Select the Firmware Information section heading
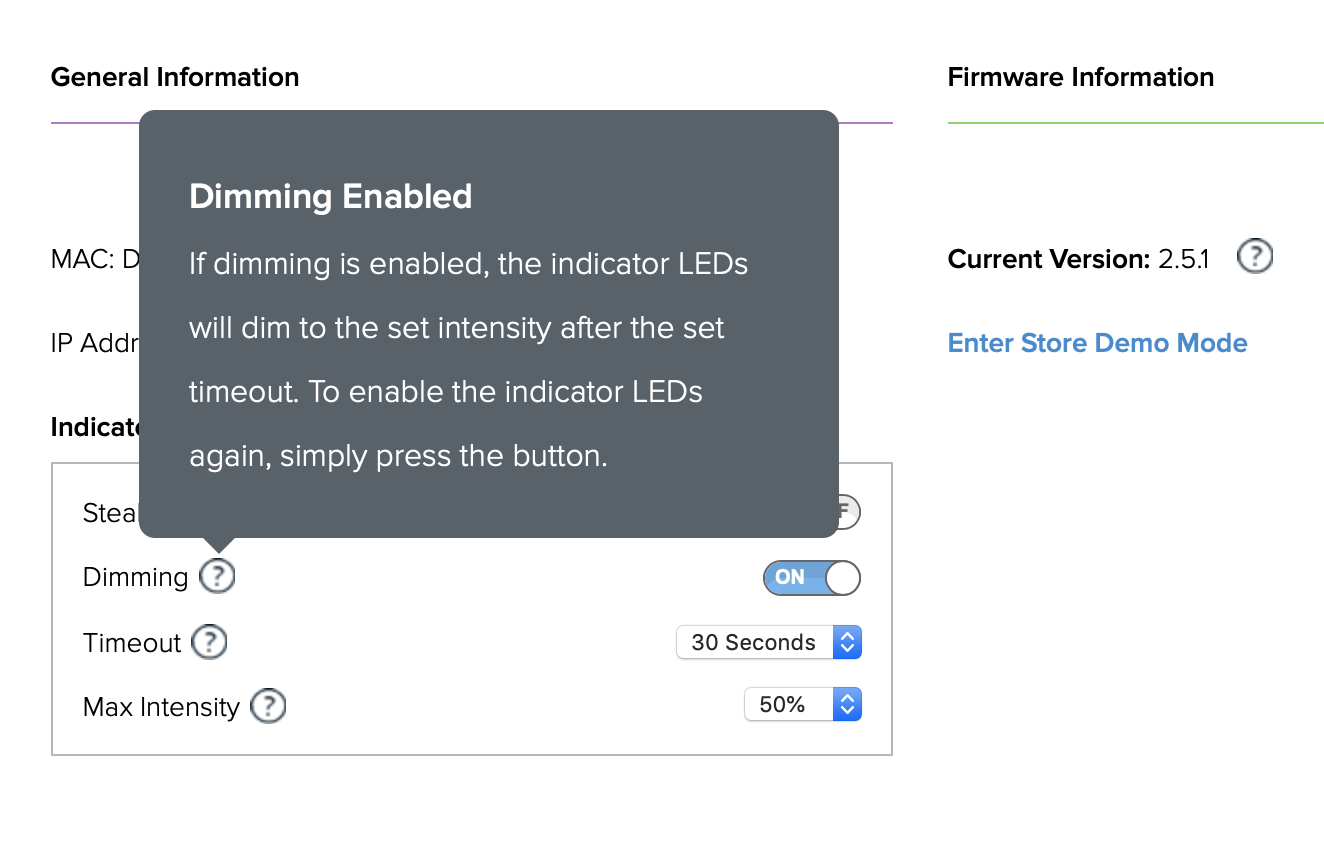Image resolution: width=1324 pixels, height=868 pixels. coord(1081,77)
